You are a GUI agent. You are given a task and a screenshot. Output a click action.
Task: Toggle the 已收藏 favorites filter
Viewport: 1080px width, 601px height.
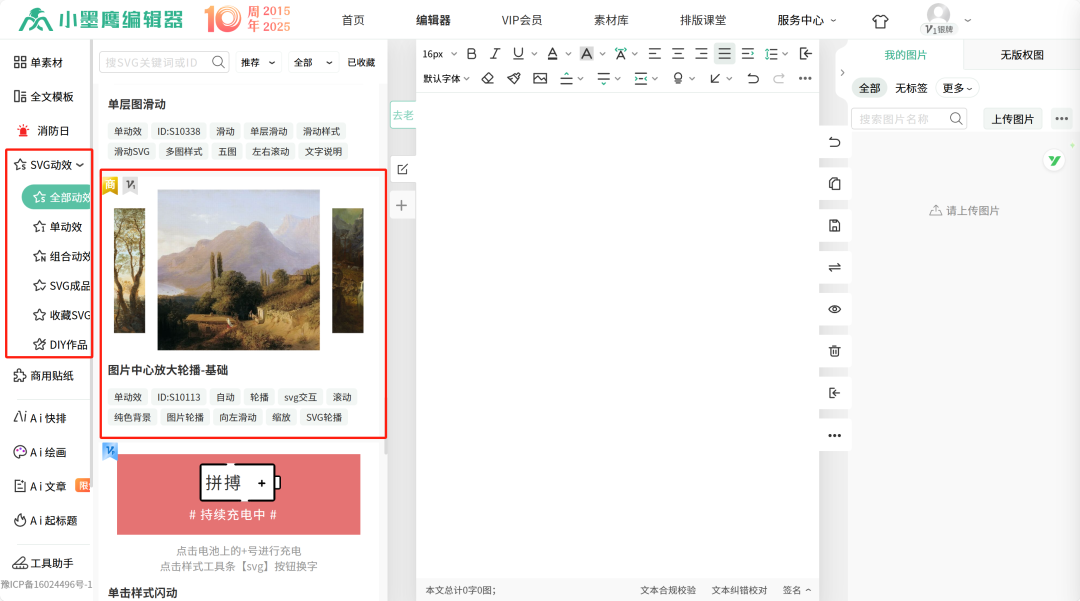(361, 63)
